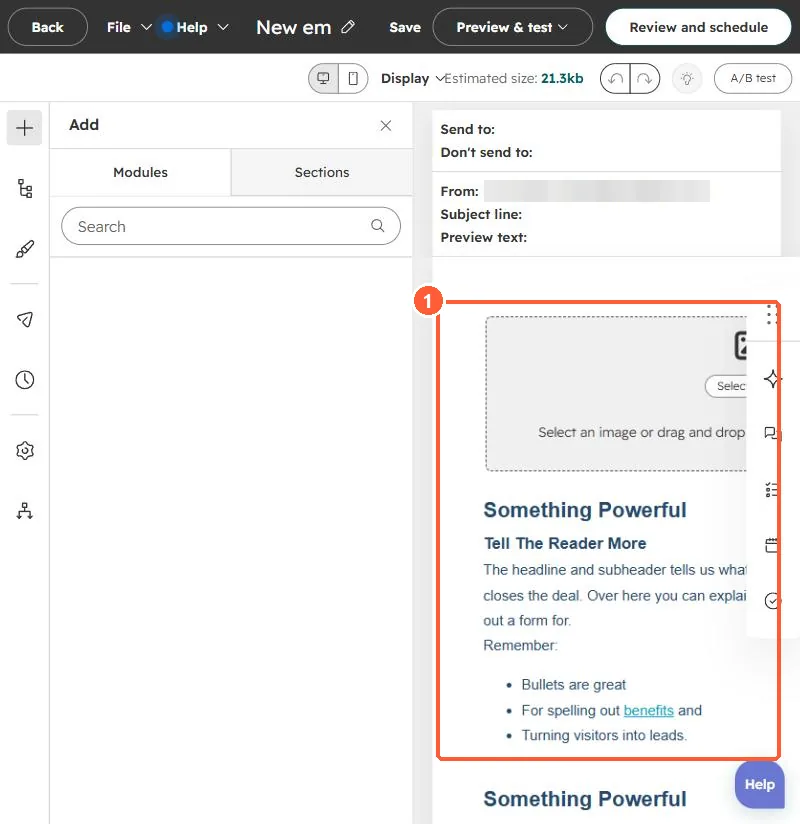800x824 pixels.
Task: Switch to desktop preview view
Action: click(323, 78)
